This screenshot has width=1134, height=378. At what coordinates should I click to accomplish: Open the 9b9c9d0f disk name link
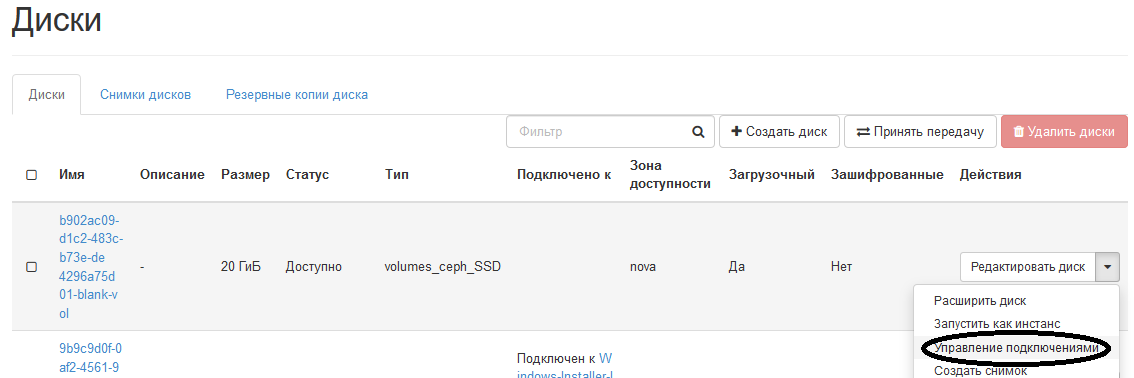[x=90, y=357]
